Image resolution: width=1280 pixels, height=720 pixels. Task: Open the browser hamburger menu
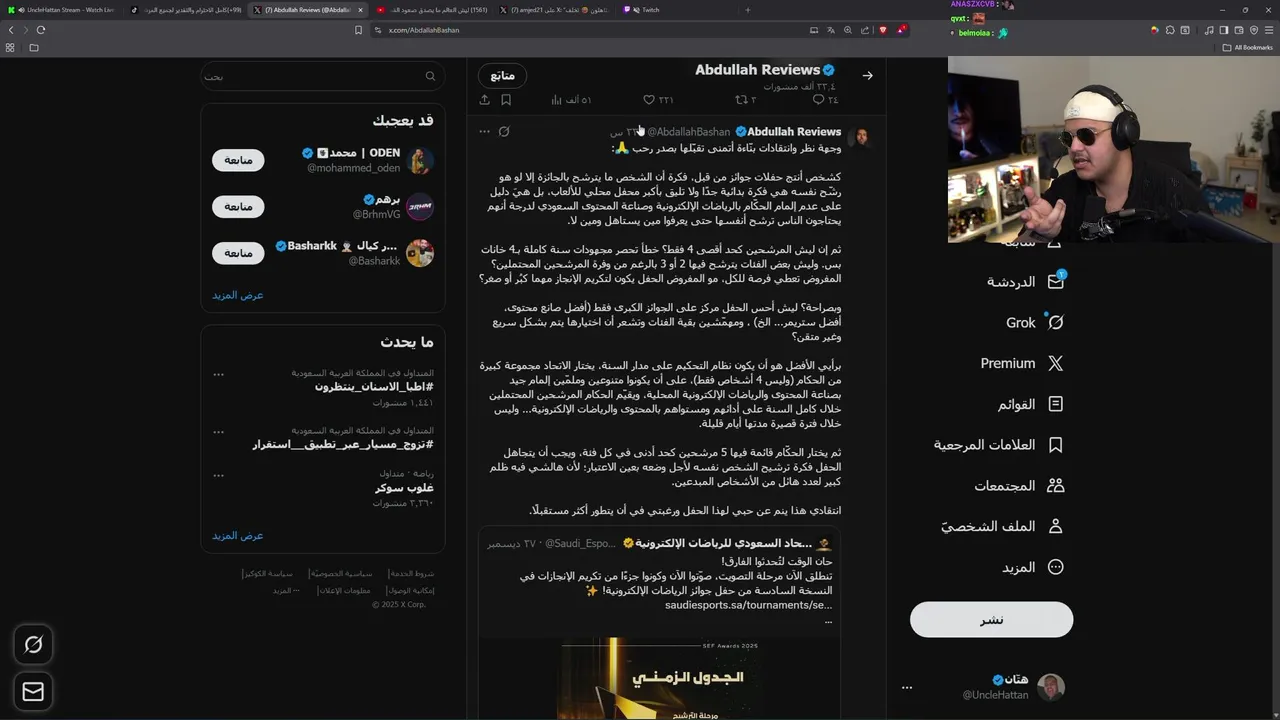(x=1270, y=30)
